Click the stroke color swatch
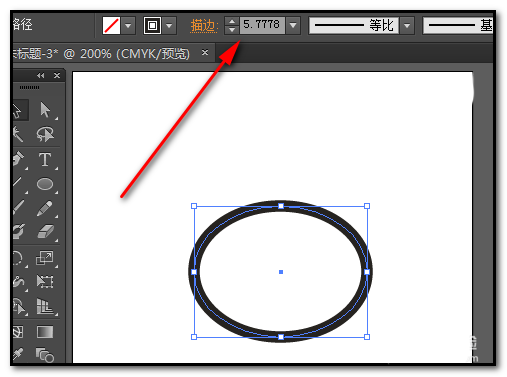Image resolution: width=507 pixels, height=377 pixels. point(152,25)
